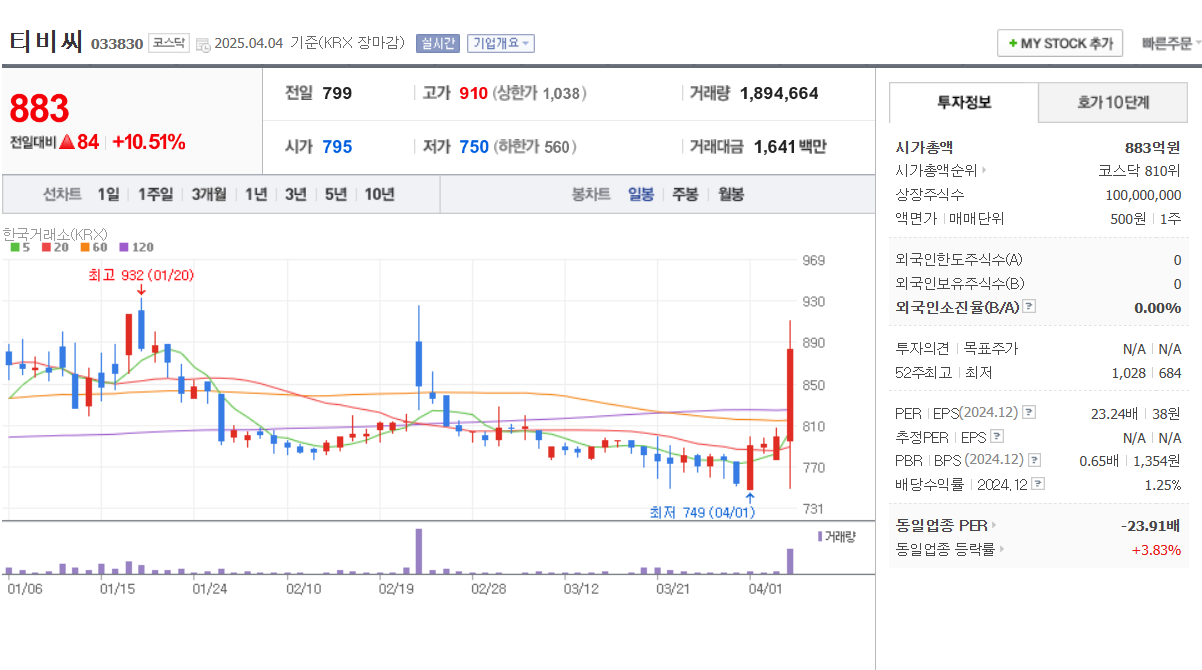1202x670 pixels.
Task: Click the 동일업종 등락률 link
Action: coord(946,549)
